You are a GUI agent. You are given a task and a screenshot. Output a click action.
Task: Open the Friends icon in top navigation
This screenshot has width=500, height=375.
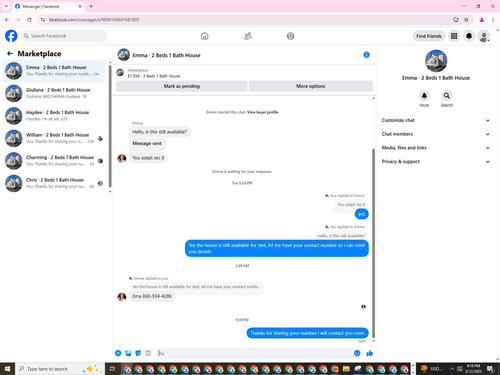(x=248, y=36)
